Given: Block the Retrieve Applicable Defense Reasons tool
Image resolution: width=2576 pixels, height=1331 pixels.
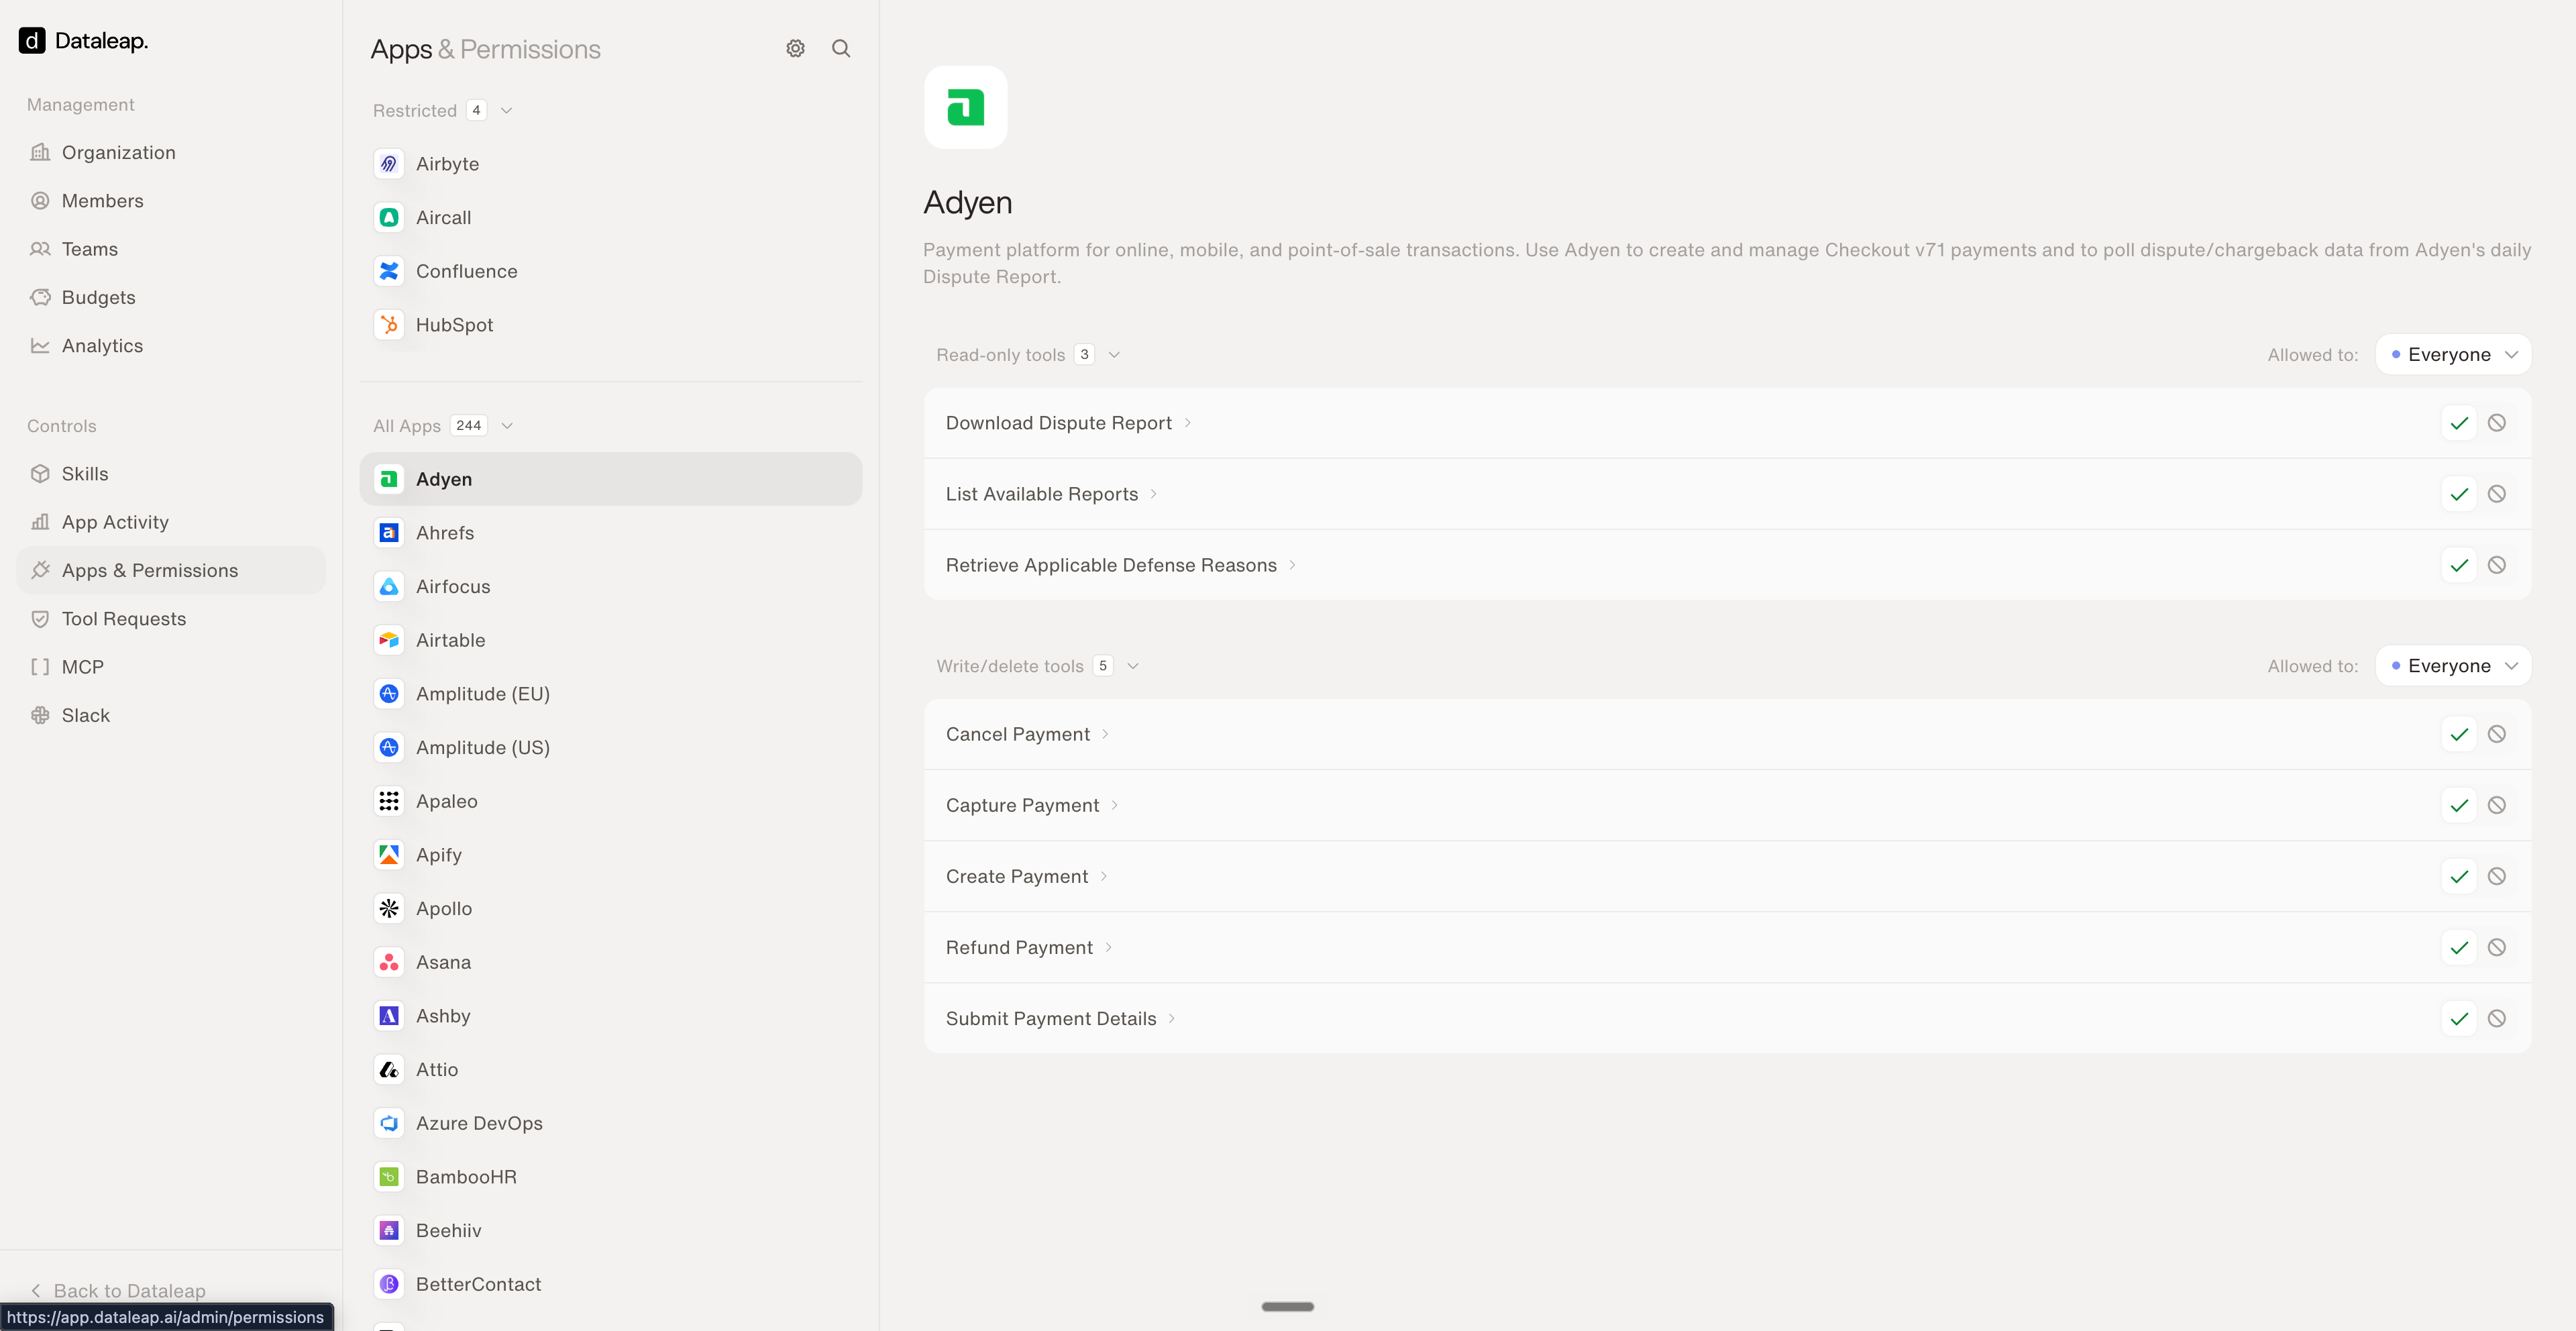Looking at the screenshot, I should pos(2496,565).
